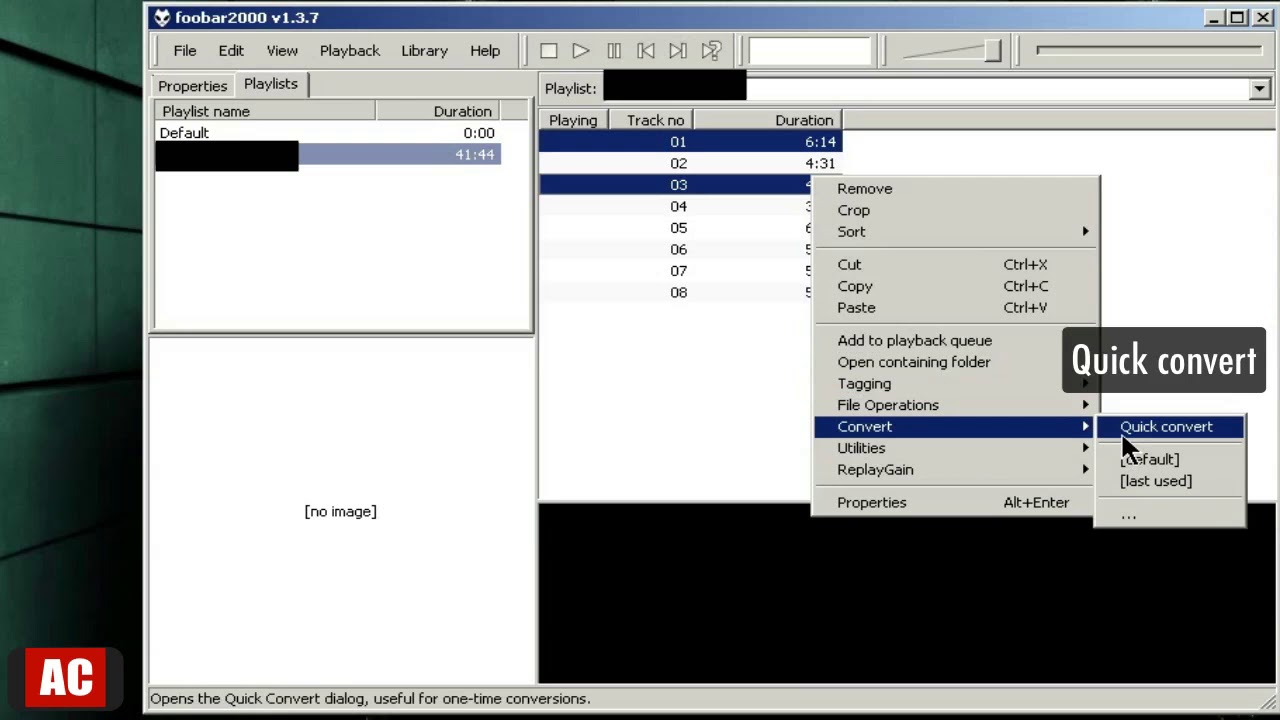Click the track list Duration column header
The height and width of the screenshot is (720, 1280).
[x=767, y=120]
